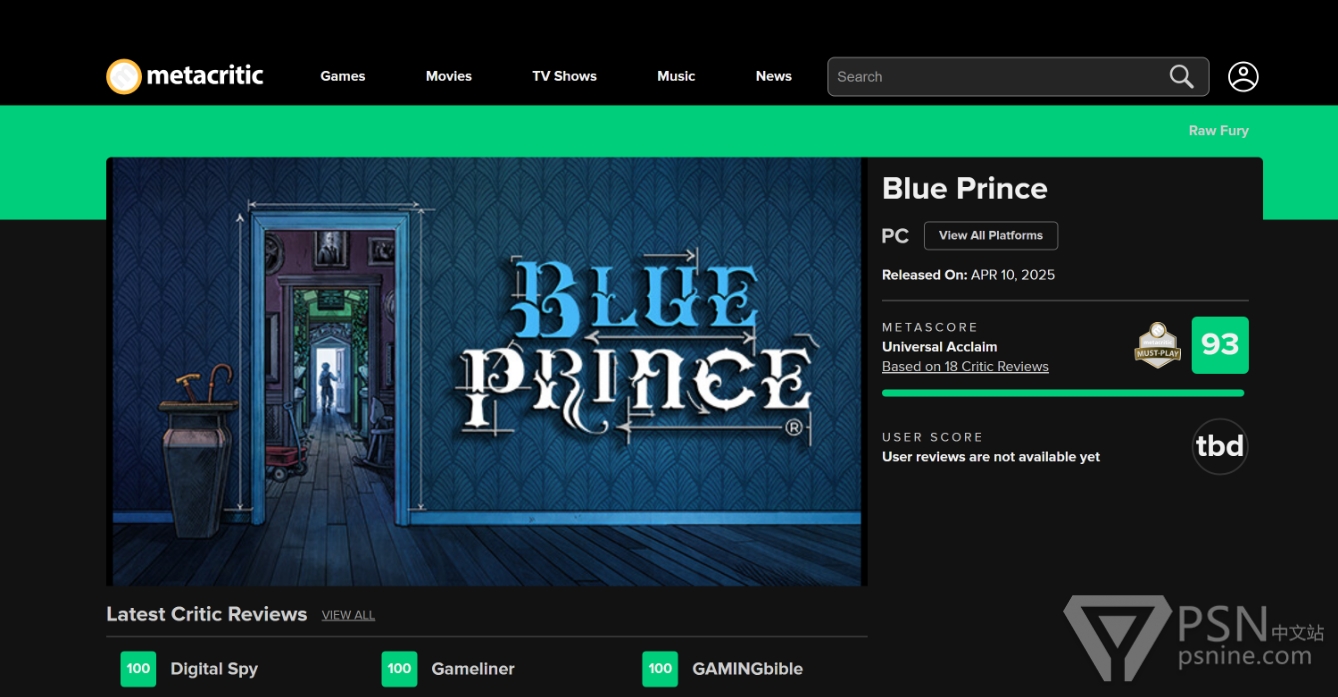The width and height of the screenshot is (1338, 697).
Task: Click Digital Spy's 100 score badge
Action: (x=138, y=669)
